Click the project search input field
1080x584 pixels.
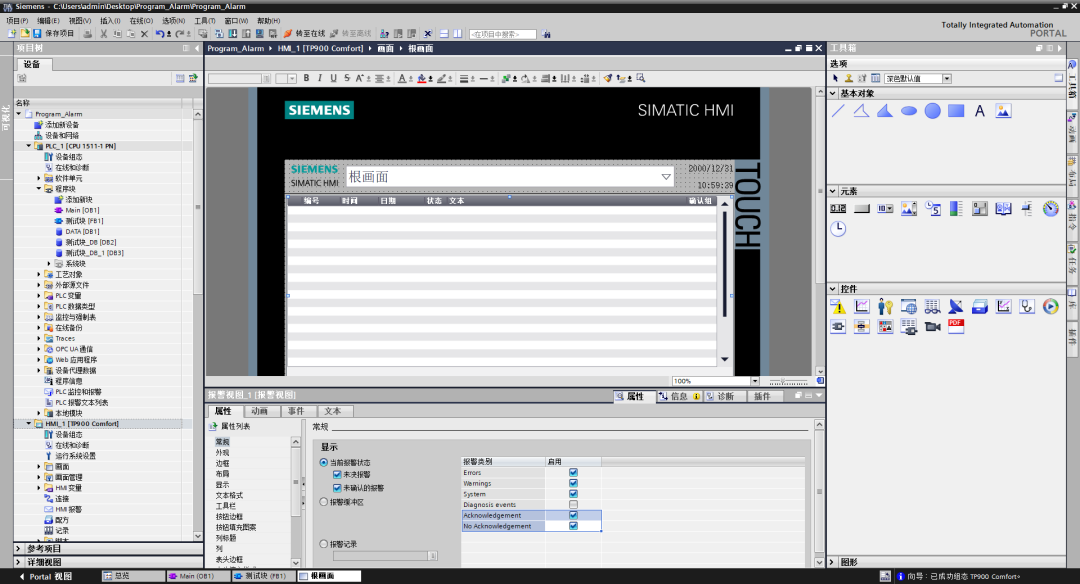tap(502, 34)
